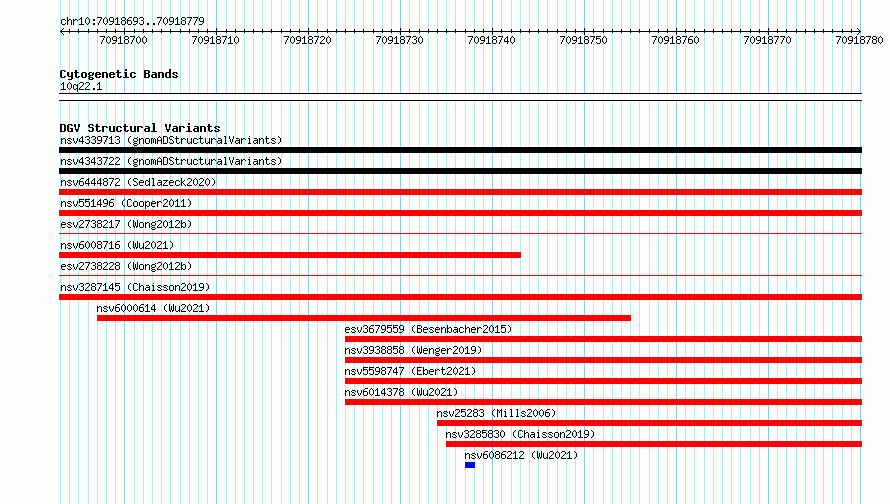Click the black bar under nsv4339713

coord(460,150)
